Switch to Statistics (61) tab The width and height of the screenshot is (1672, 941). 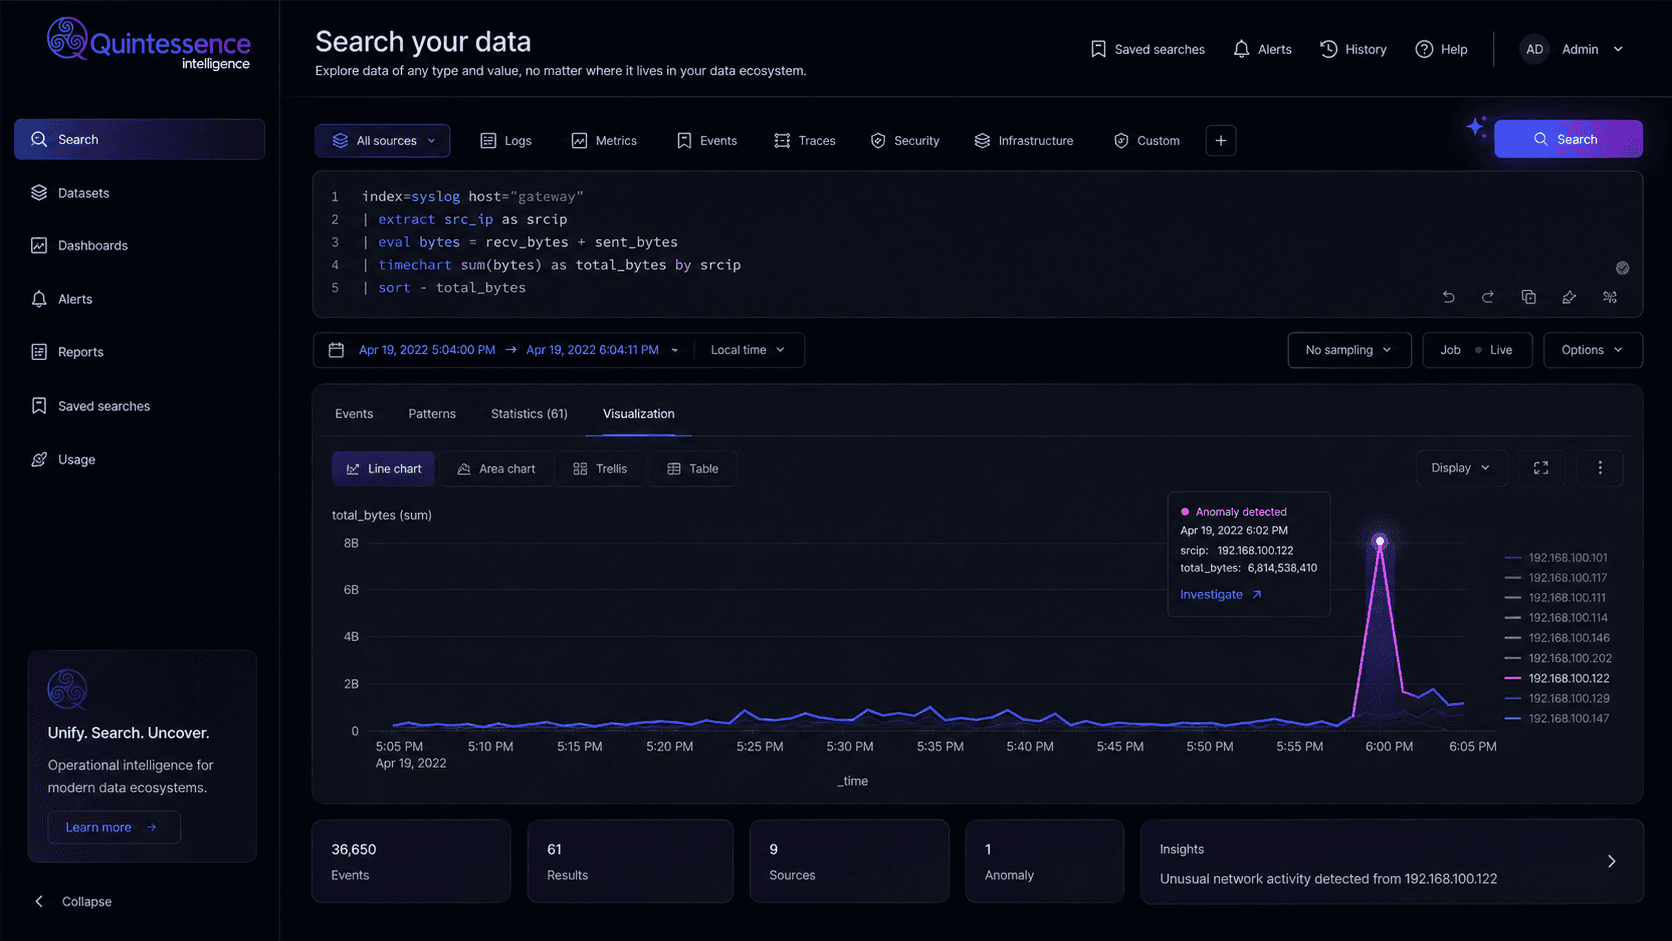(529, 414)
